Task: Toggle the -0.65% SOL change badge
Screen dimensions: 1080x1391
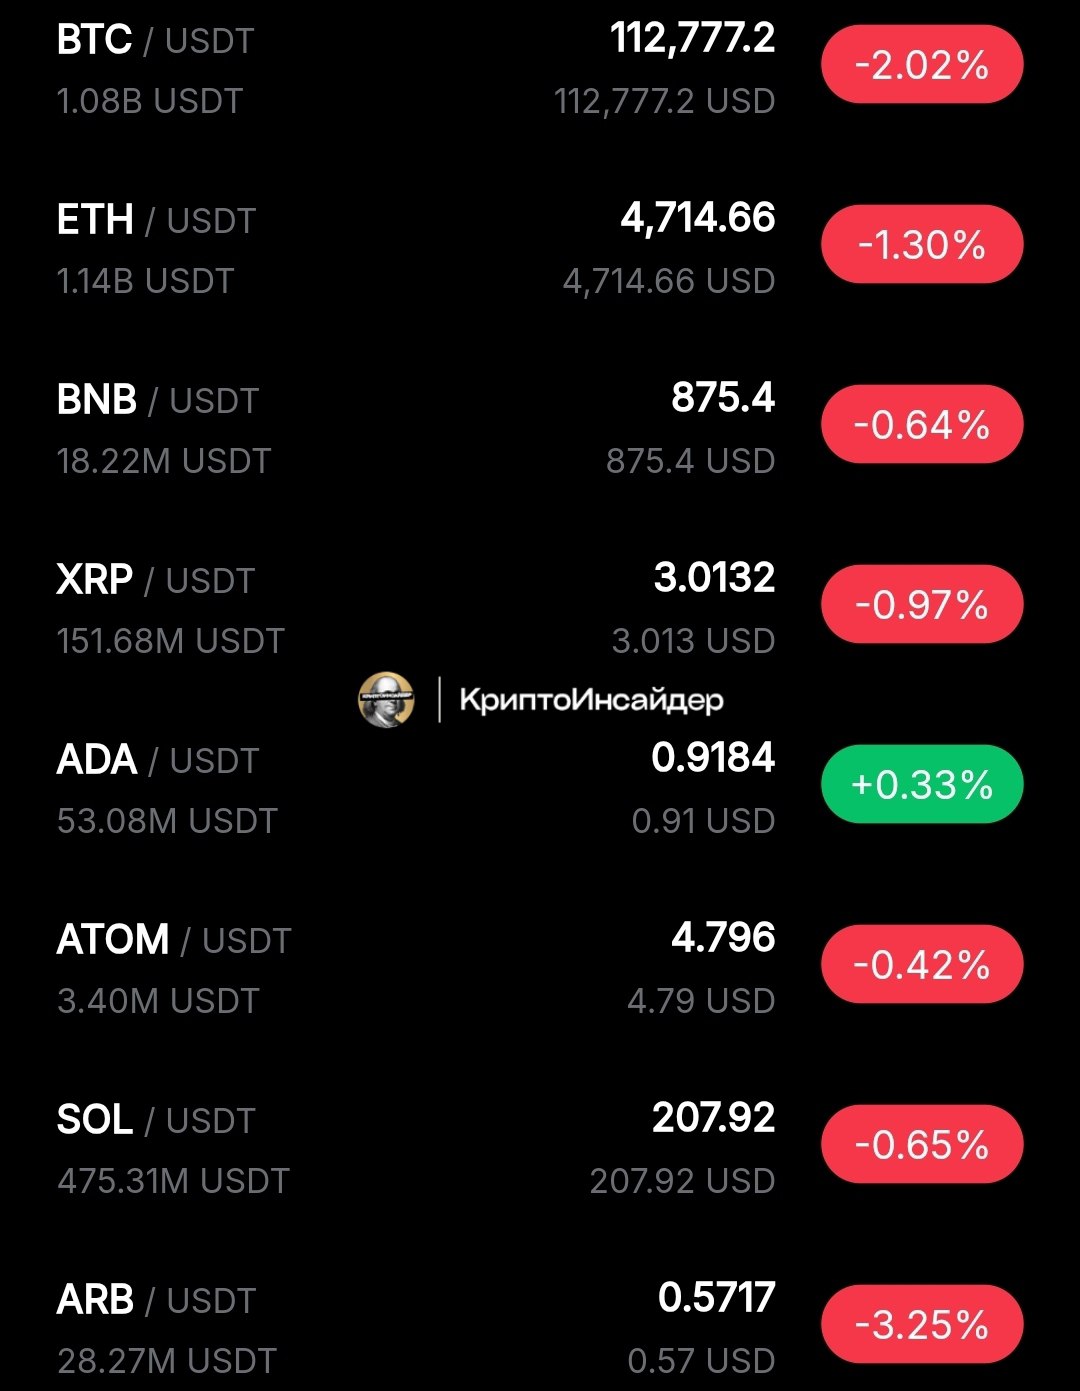Action: click(x=922, y=1145)
